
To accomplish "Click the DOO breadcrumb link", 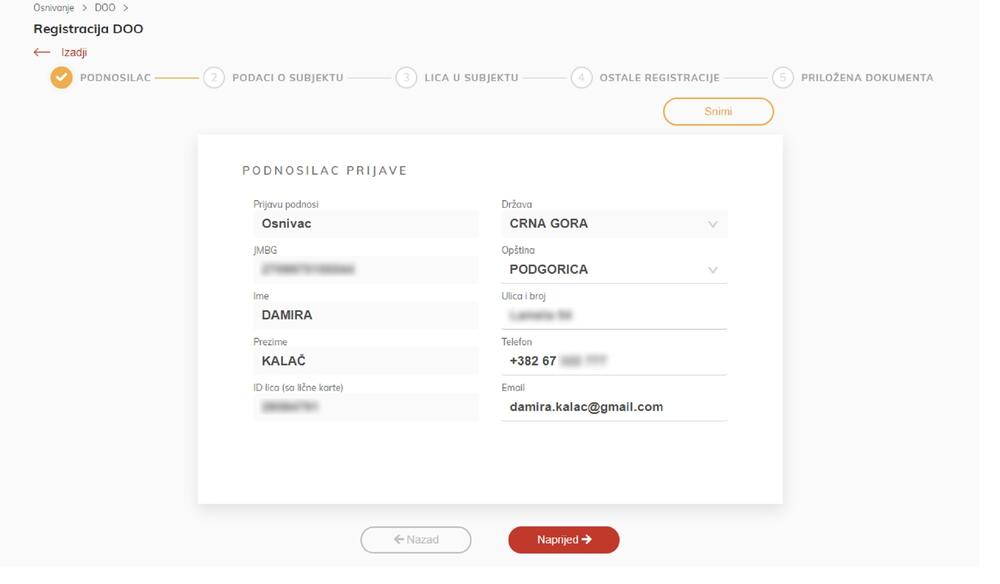I will 105,8.
